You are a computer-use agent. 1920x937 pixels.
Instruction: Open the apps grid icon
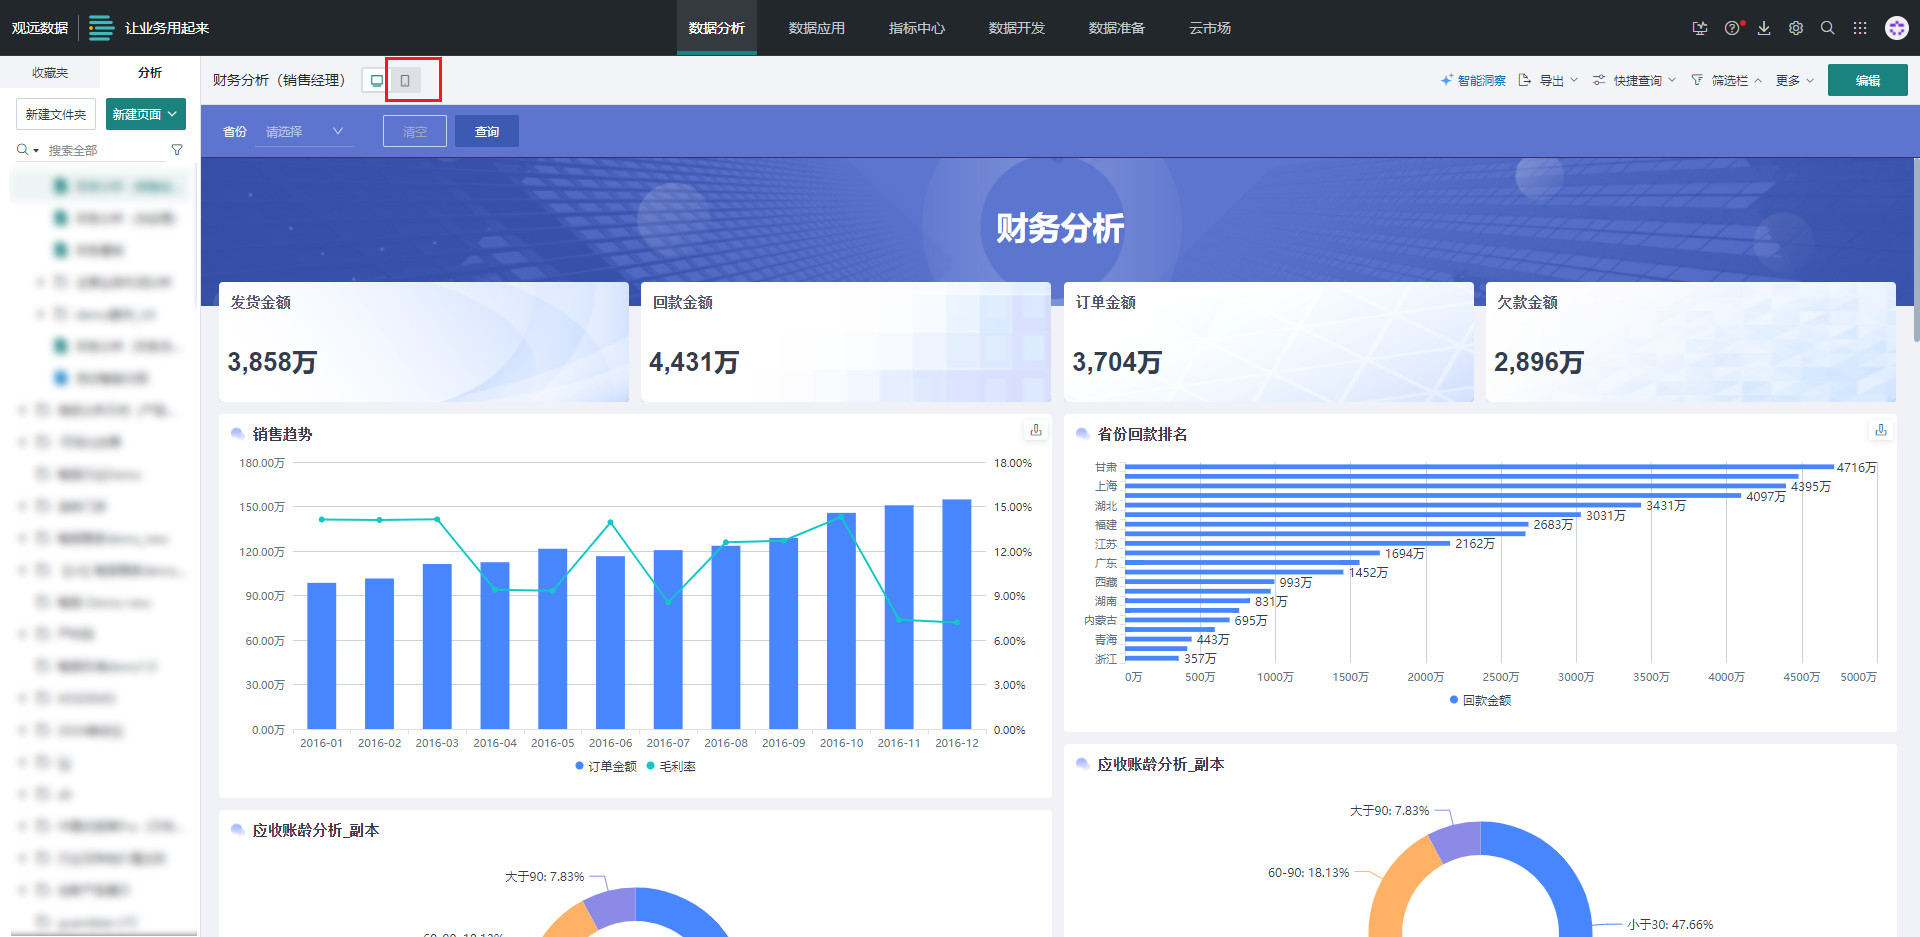[x=1860, y=28]
